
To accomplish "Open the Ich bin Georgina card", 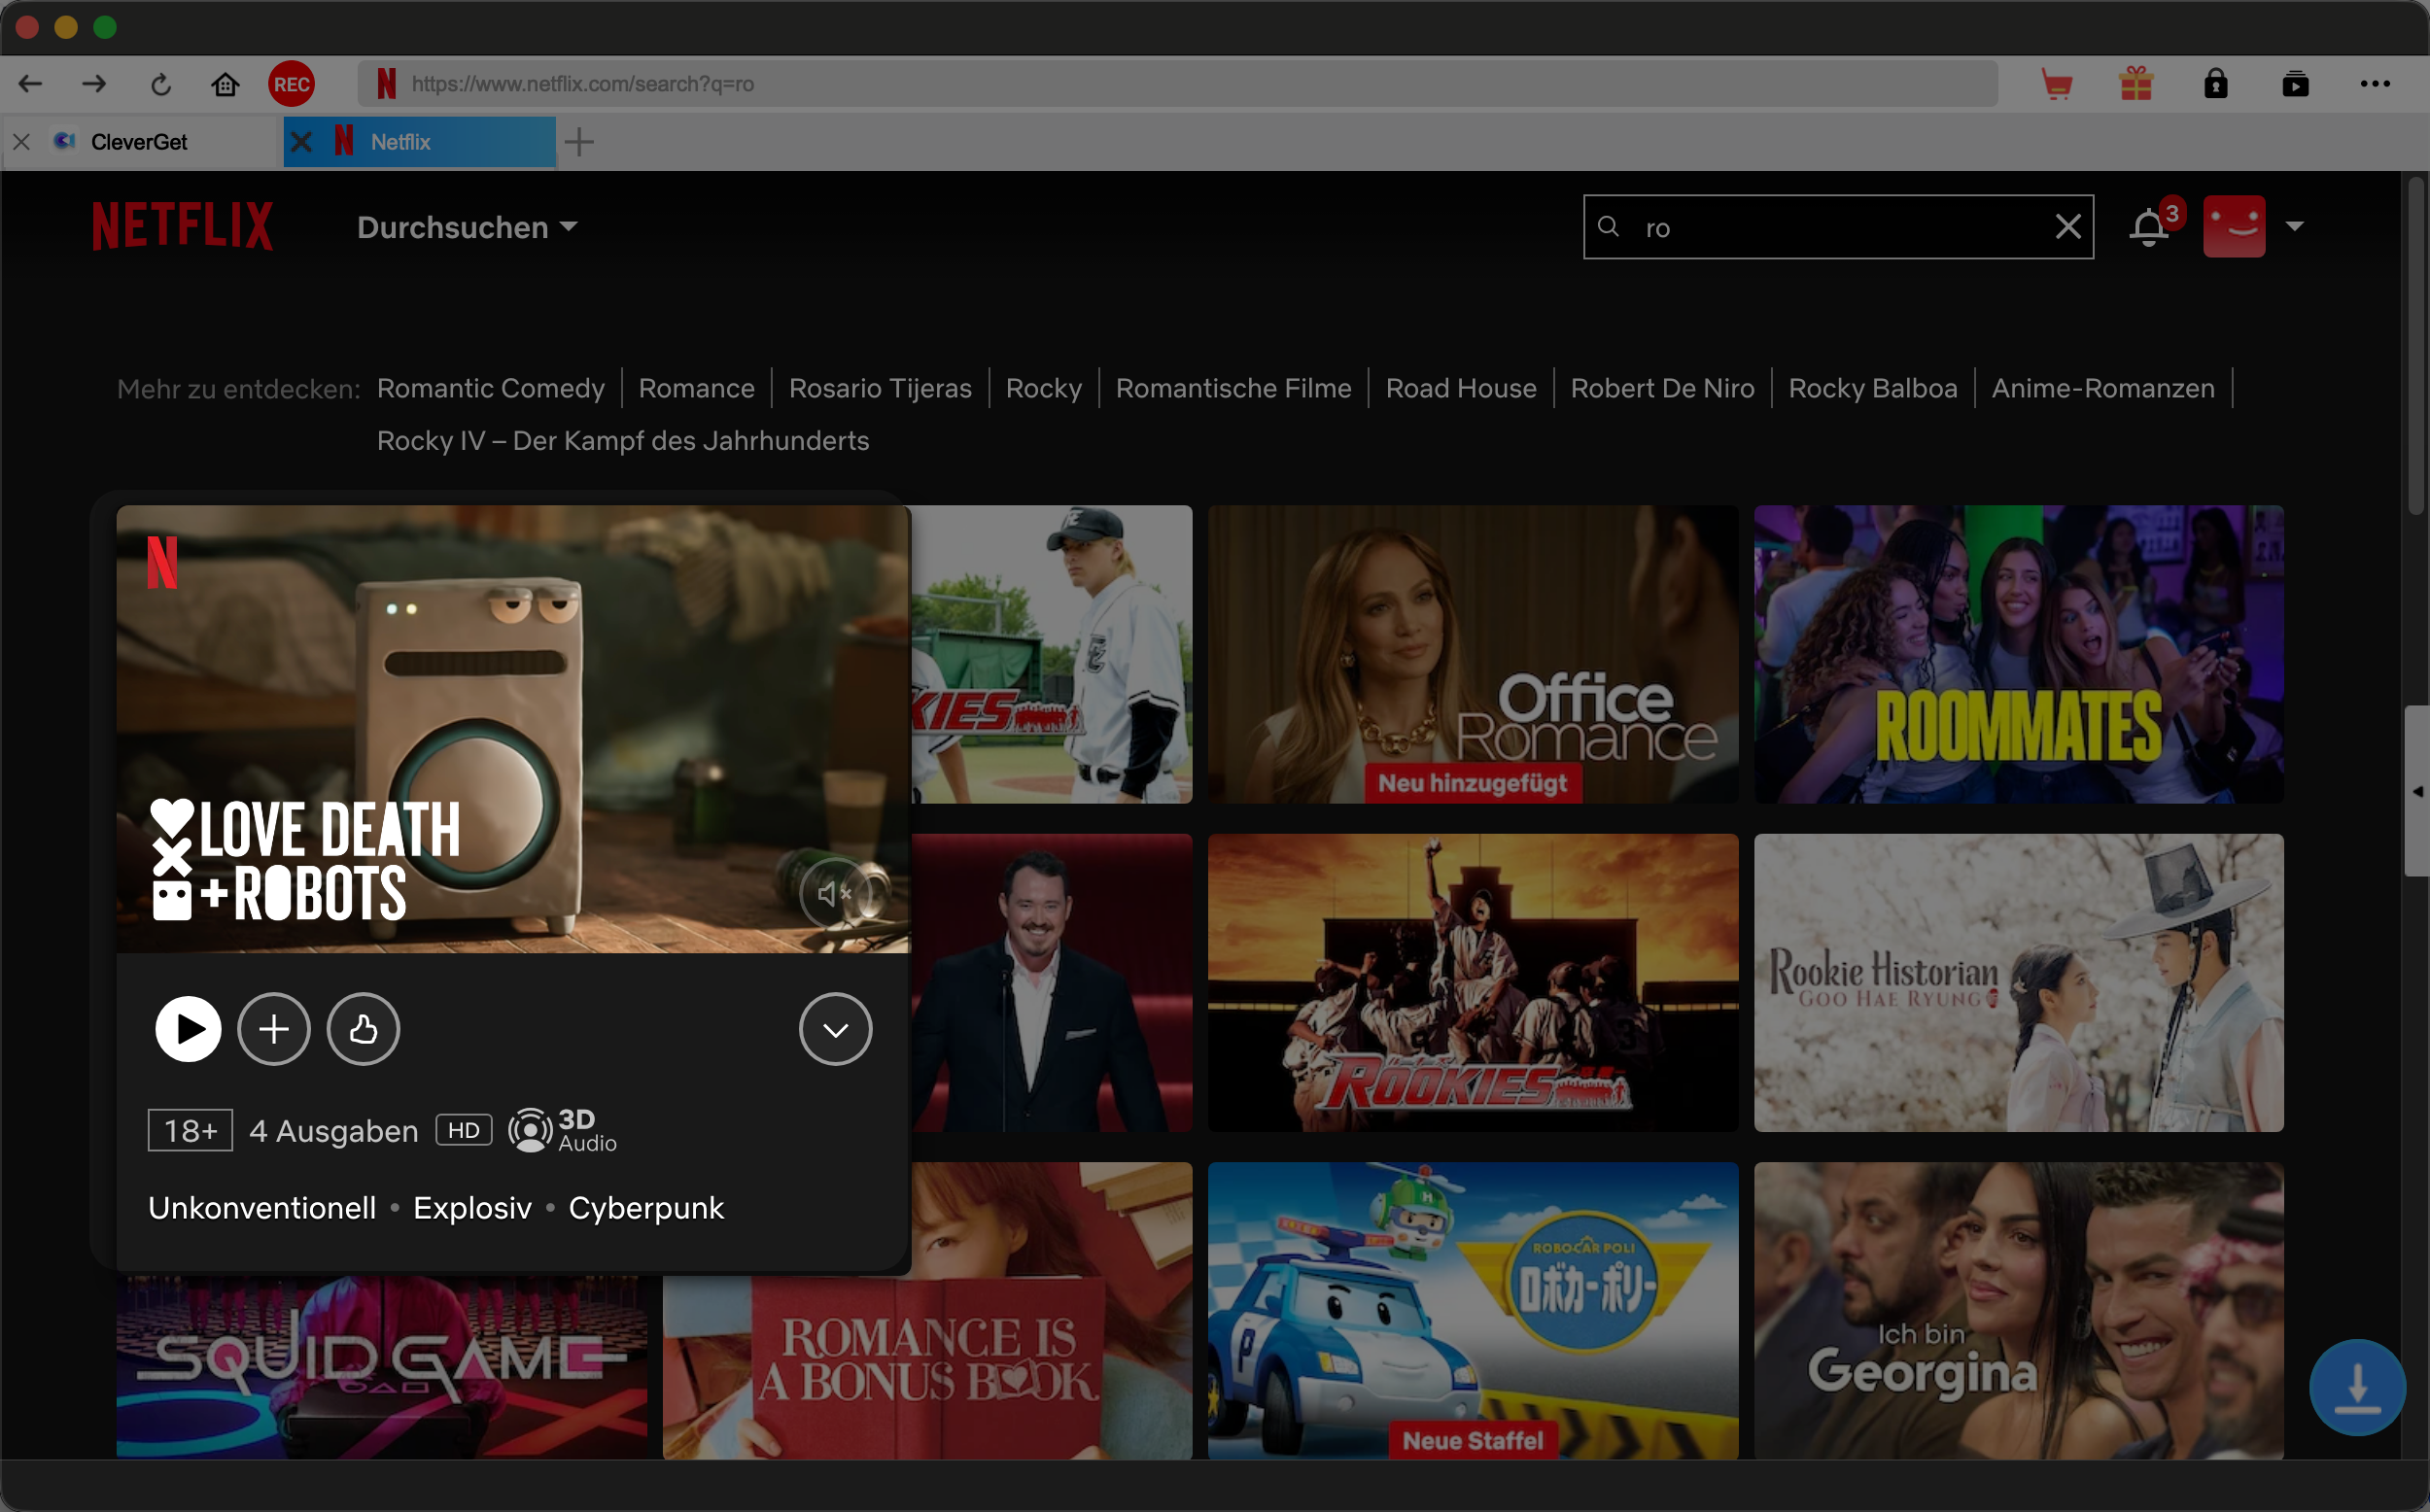I will [x=2018, y=1311].
